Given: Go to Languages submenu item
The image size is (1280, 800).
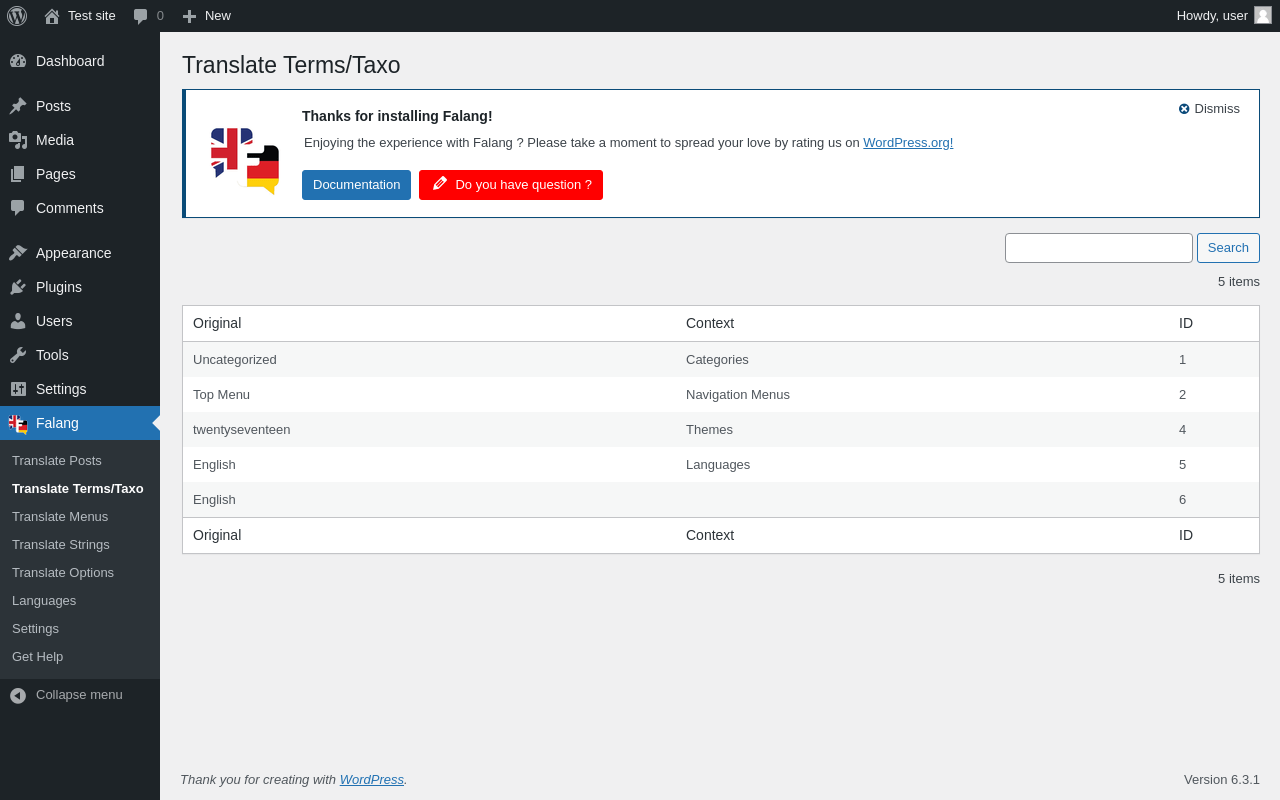Looking at the screenshot, I should coord(44,601).
